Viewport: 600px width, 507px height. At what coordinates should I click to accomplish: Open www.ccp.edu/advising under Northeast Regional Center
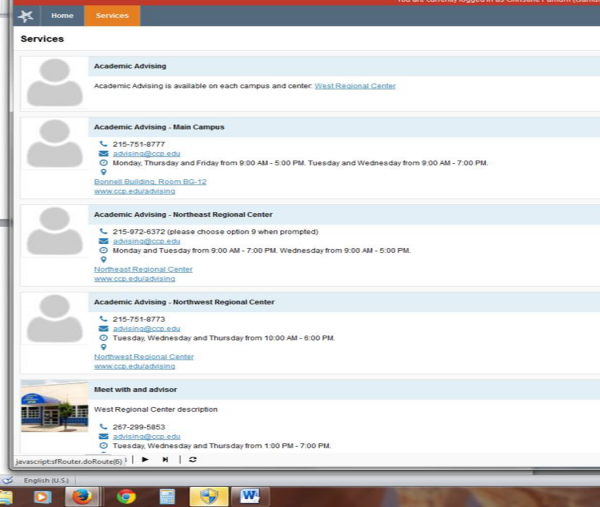(x=135, y=279)
